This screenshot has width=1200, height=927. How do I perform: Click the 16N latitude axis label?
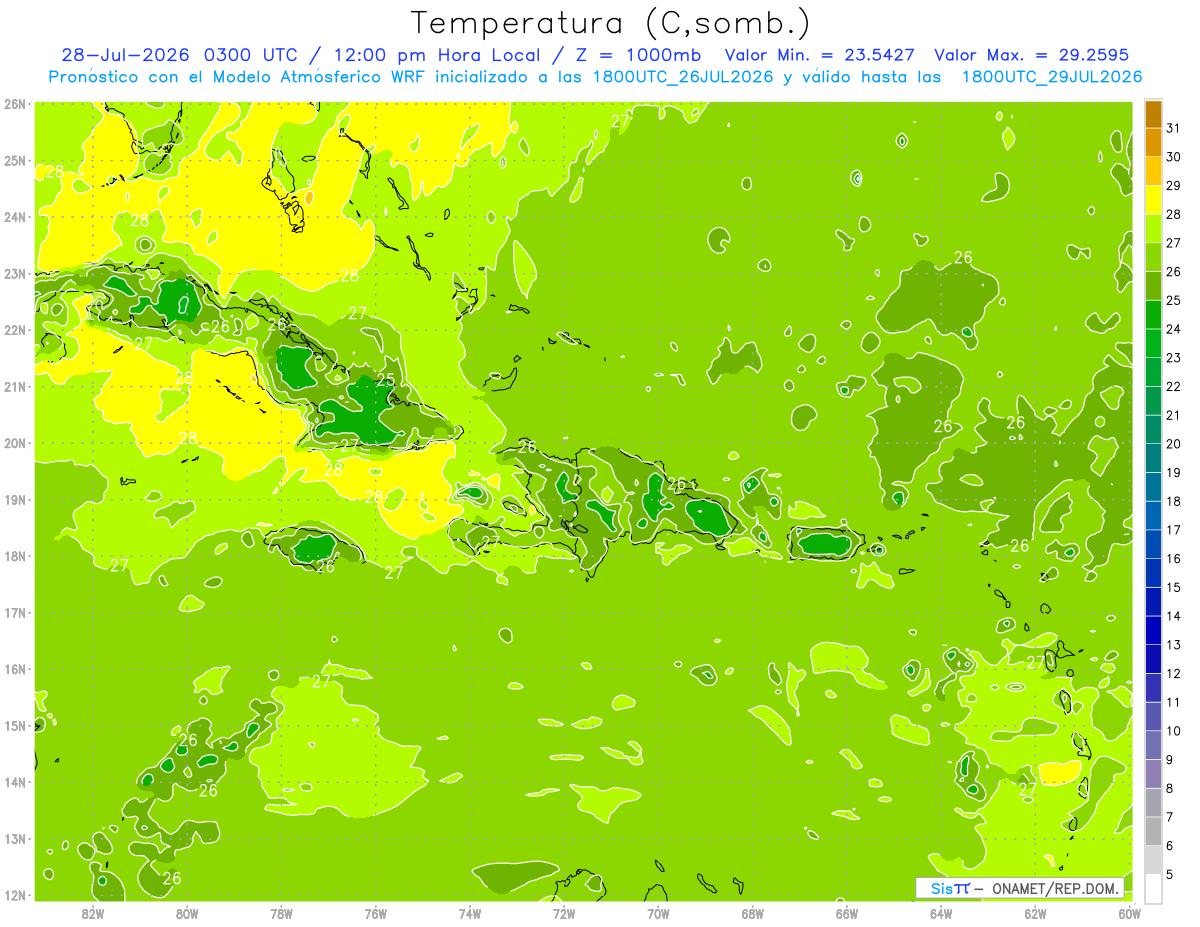click(x=15, y=669)
